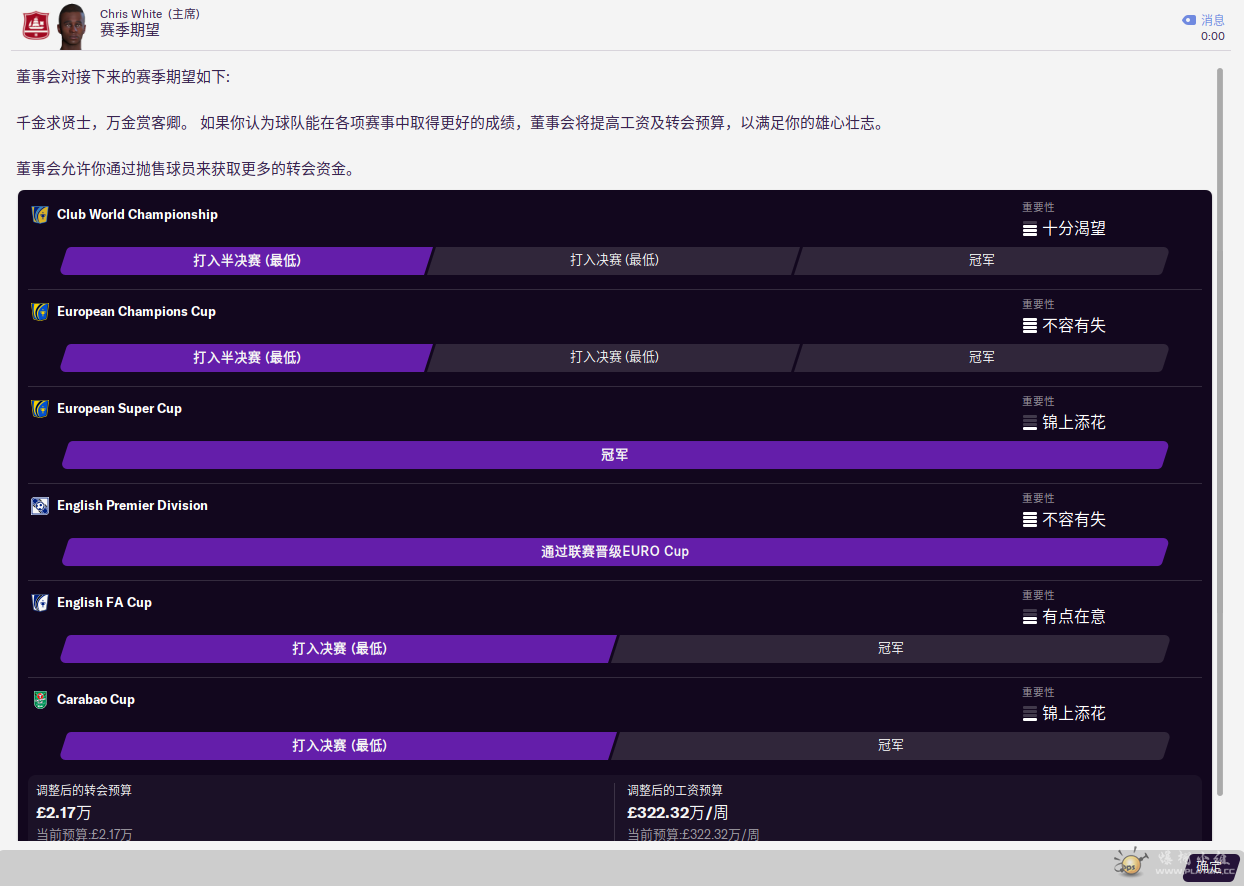Select 打入决赛 for European Champions Cup
The width and height of the screenshot is (1244, 886).
[x=614, y=358]
